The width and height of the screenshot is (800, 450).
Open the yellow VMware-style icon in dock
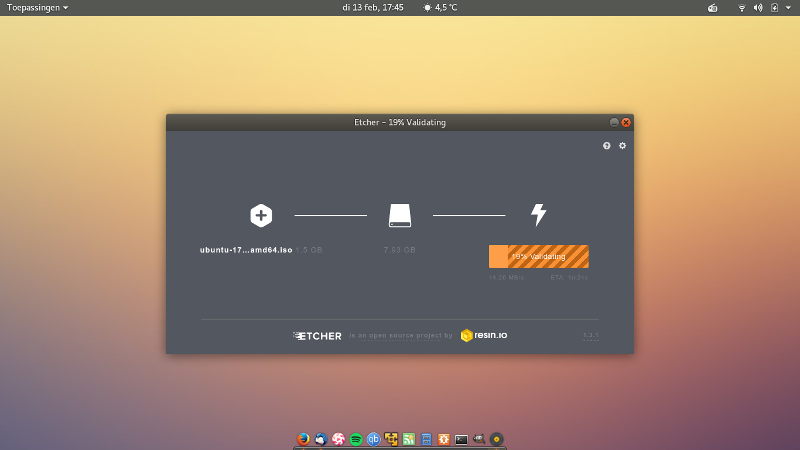click(391, 439)
